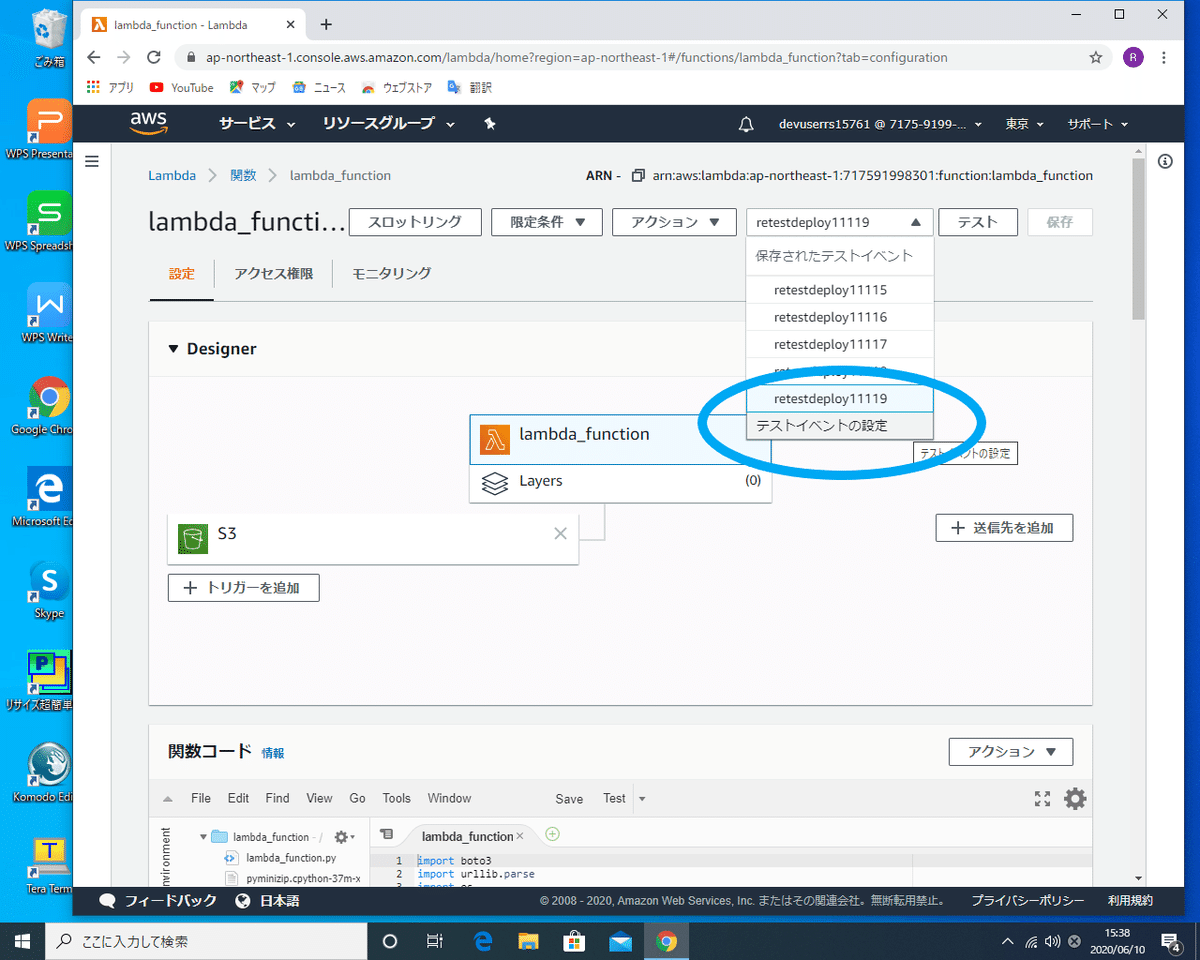
Task: Bookmark this page with the star icon
Action: pyautogui.click(x=1096, y=57)
